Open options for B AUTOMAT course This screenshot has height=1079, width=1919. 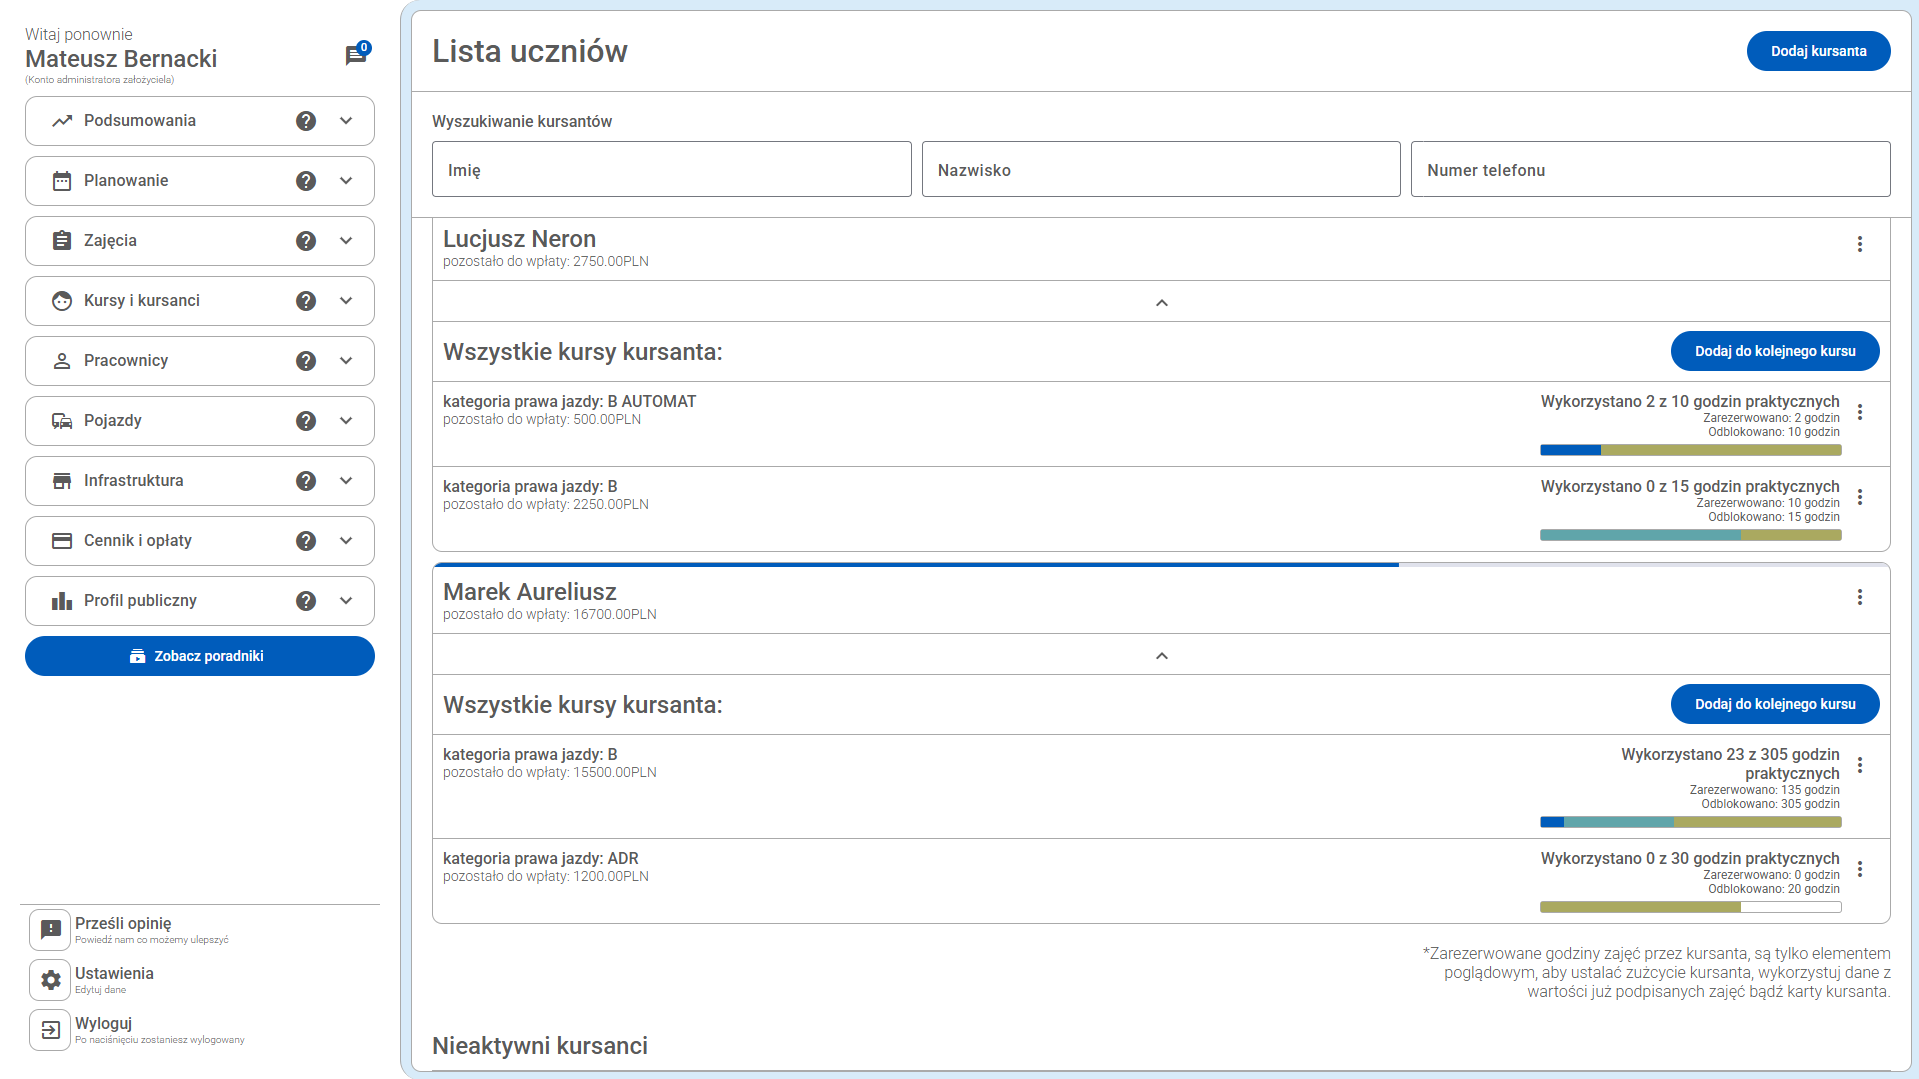point(1859,412)
